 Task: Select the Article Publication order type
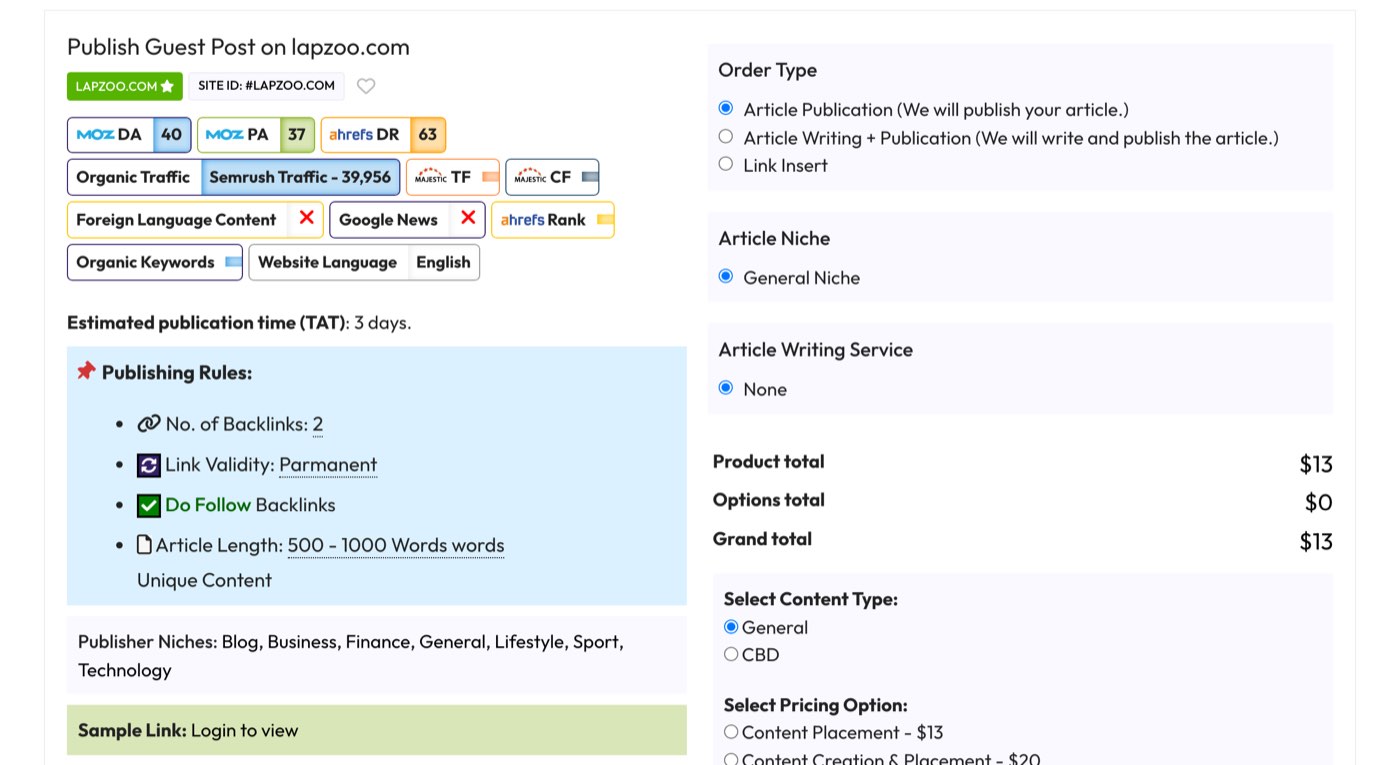[726, 108]
